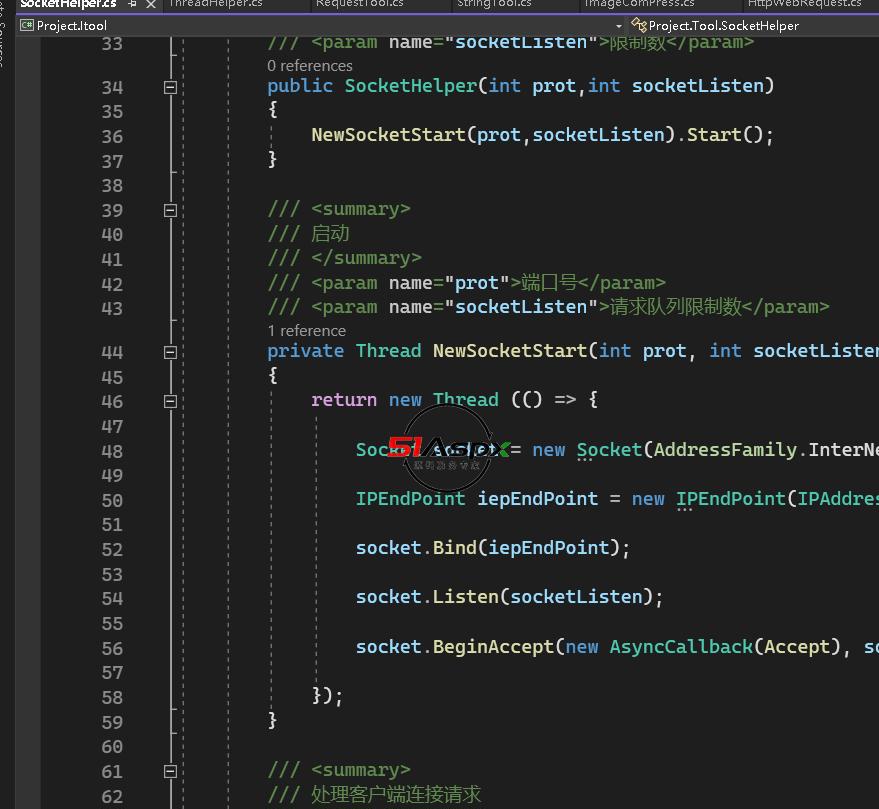Screen dimensions: 879x809
Task: Open the ImageComPress.cs tab
Action: (x=639, y=4)
